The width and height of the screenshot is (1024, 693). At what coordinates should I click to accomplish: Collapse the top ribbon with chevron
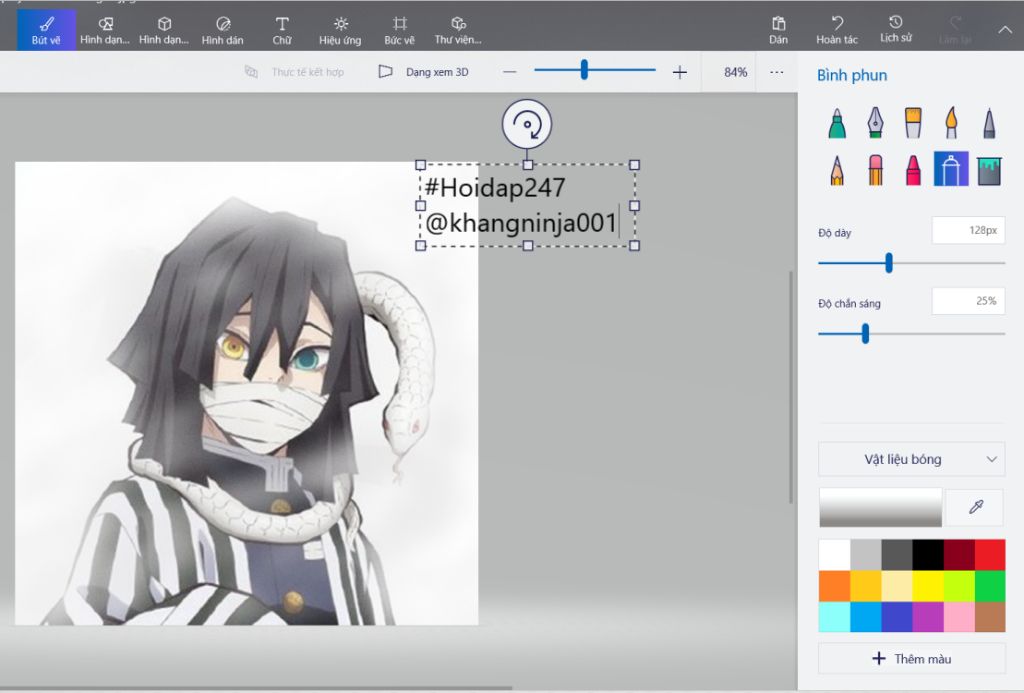pyautogui.click(x=1005, y=29)
